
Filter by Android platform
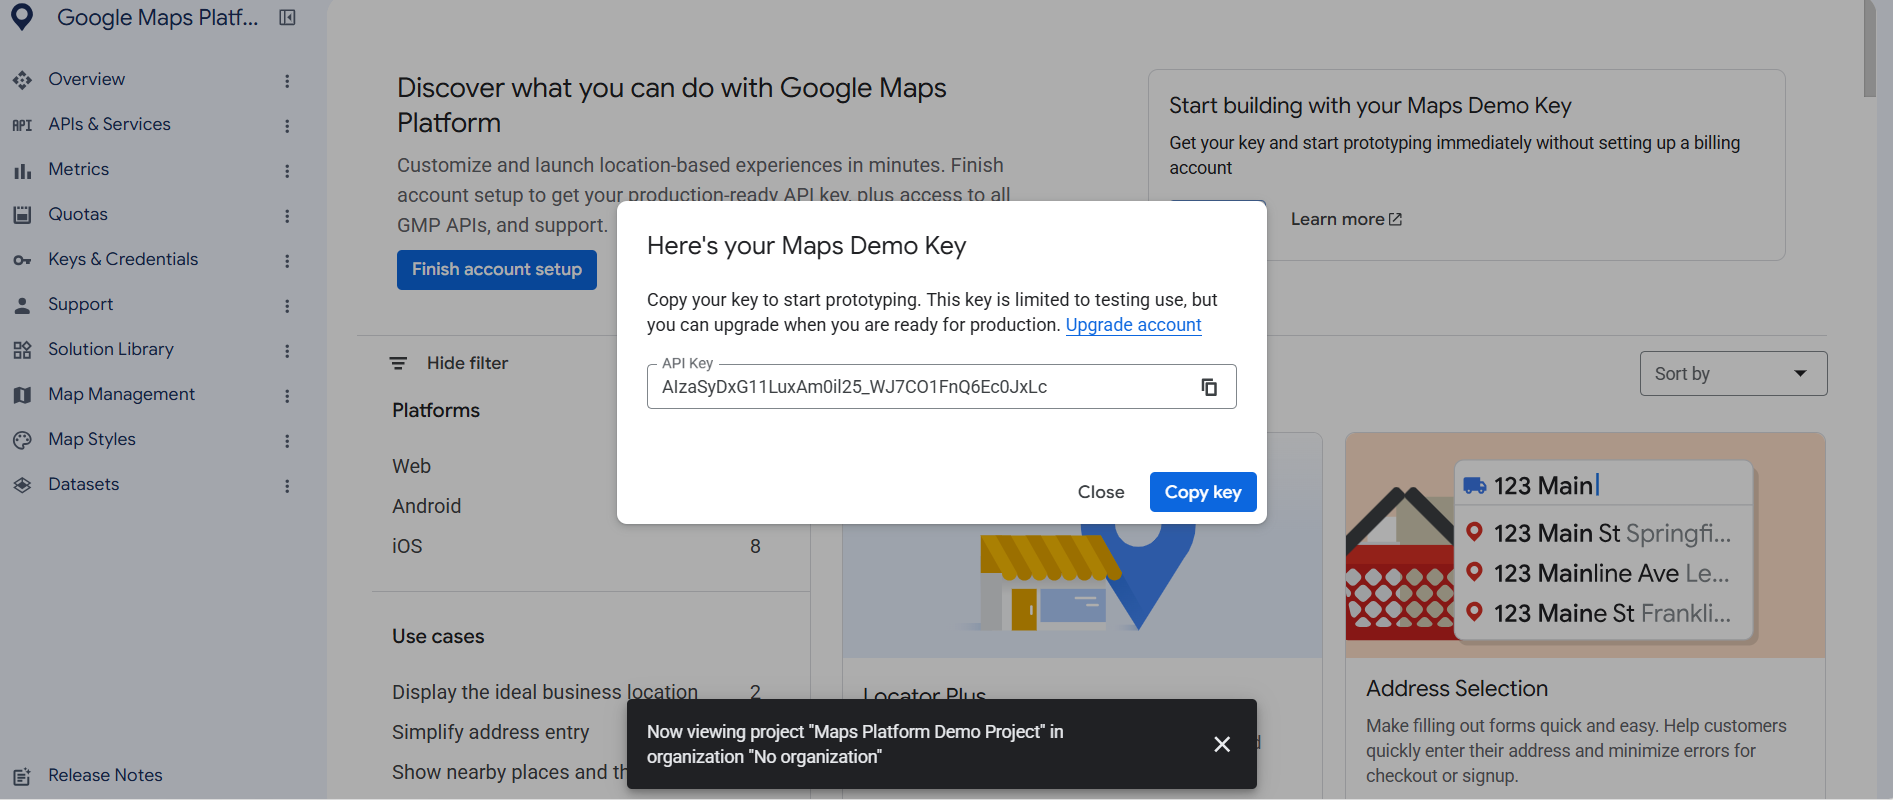click(x=426, y=506)
